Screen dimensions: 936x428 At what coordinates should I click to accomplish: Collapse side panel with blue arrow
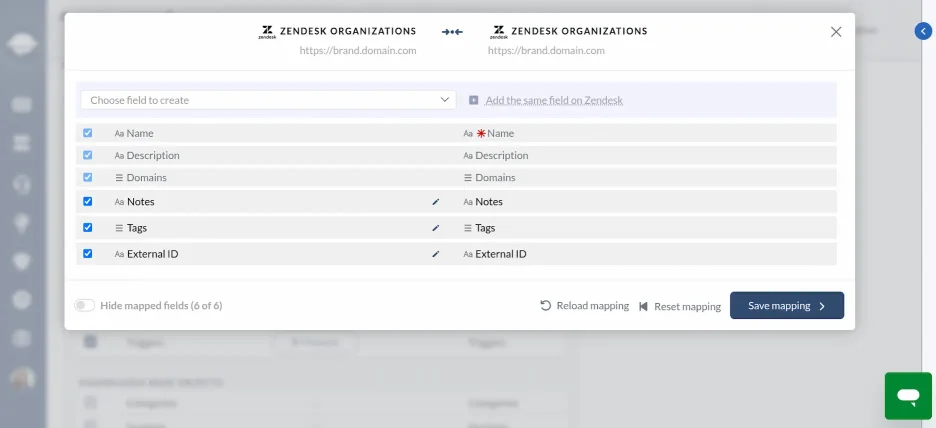923,31
